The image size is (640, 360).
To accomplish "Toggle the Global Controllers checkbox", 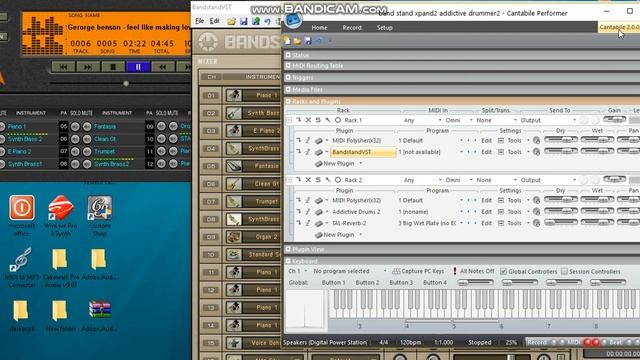I will point(504,271).
